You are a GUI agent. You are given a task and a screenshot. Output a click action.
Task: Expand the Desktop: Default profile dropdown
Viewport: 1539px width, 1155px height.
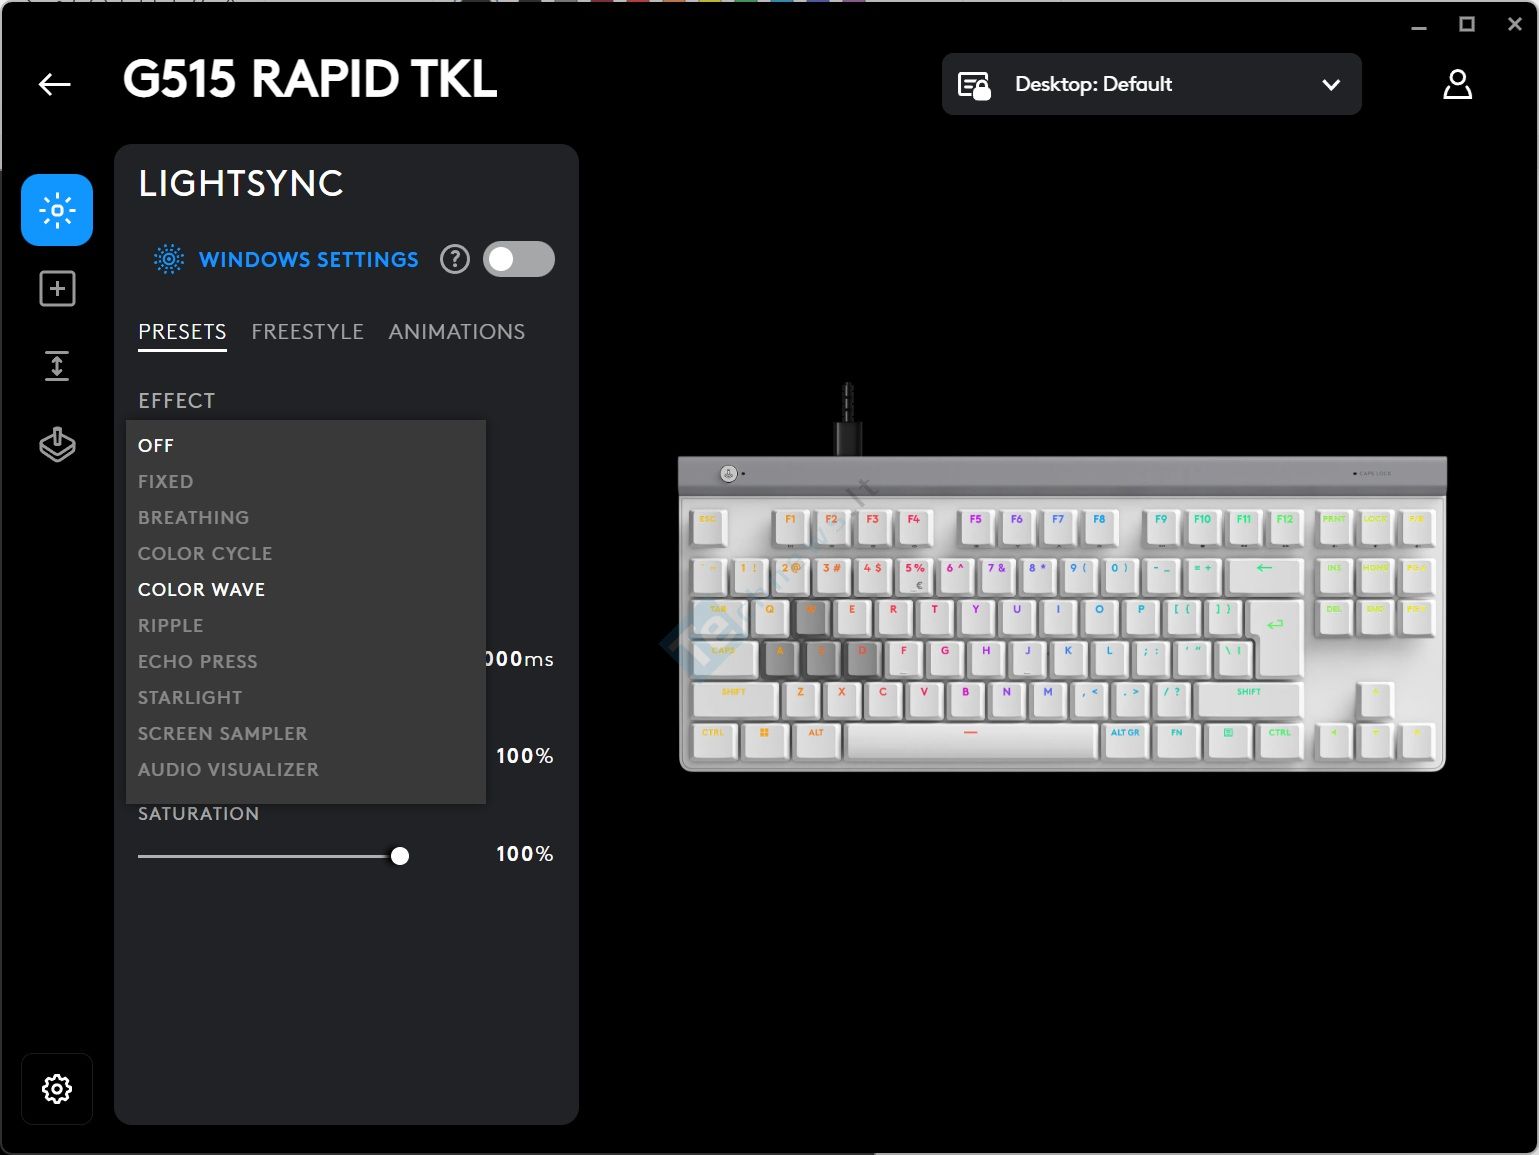(x=1151, y=85)
